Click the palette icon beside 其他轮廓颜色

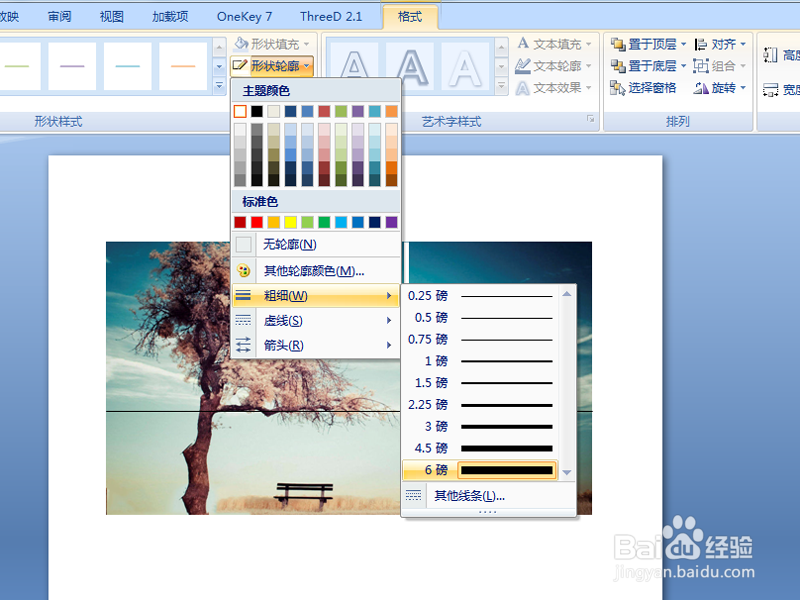[243, 271]
